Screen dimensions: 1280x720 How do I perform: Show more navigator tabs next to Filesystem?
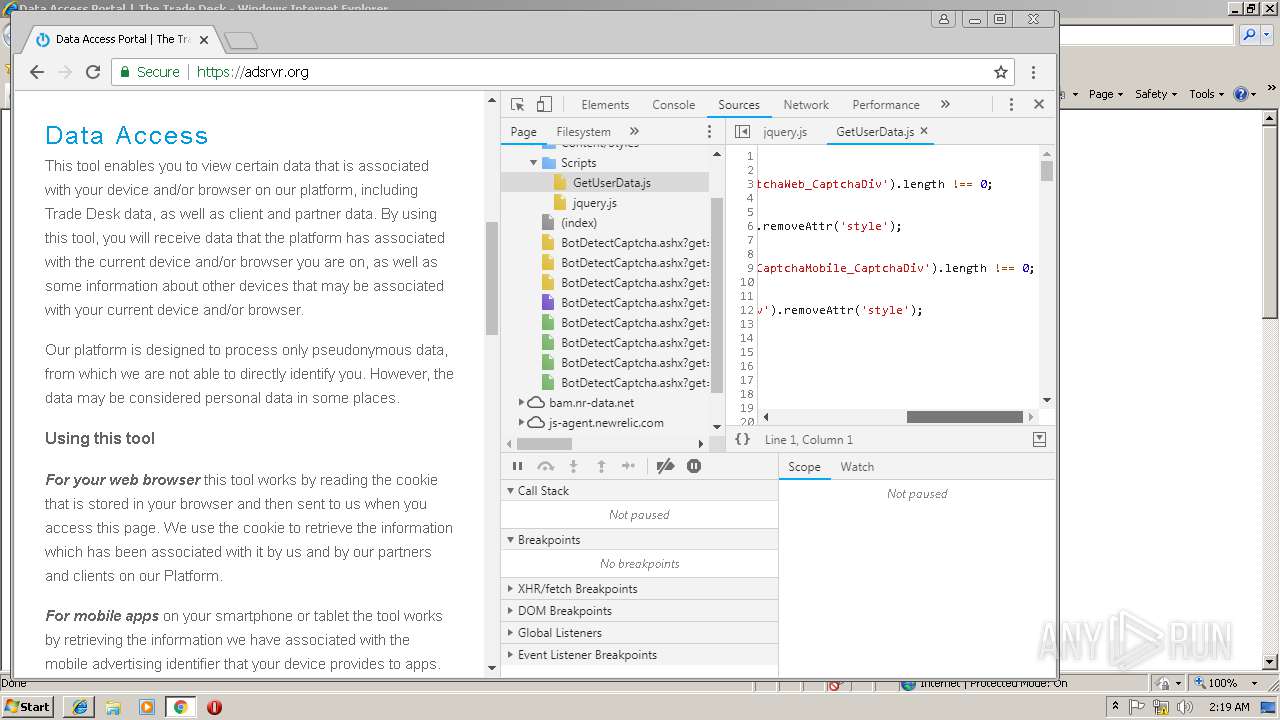634,131
